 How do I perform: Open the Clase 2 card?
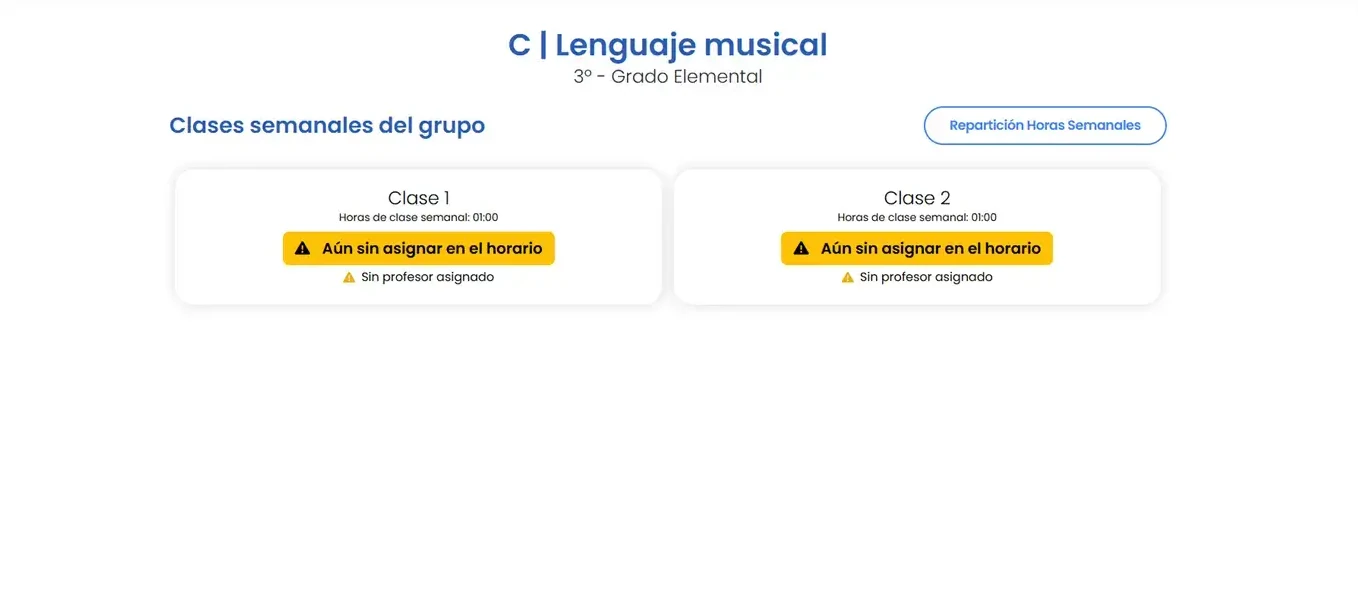[x=916, y=236]
